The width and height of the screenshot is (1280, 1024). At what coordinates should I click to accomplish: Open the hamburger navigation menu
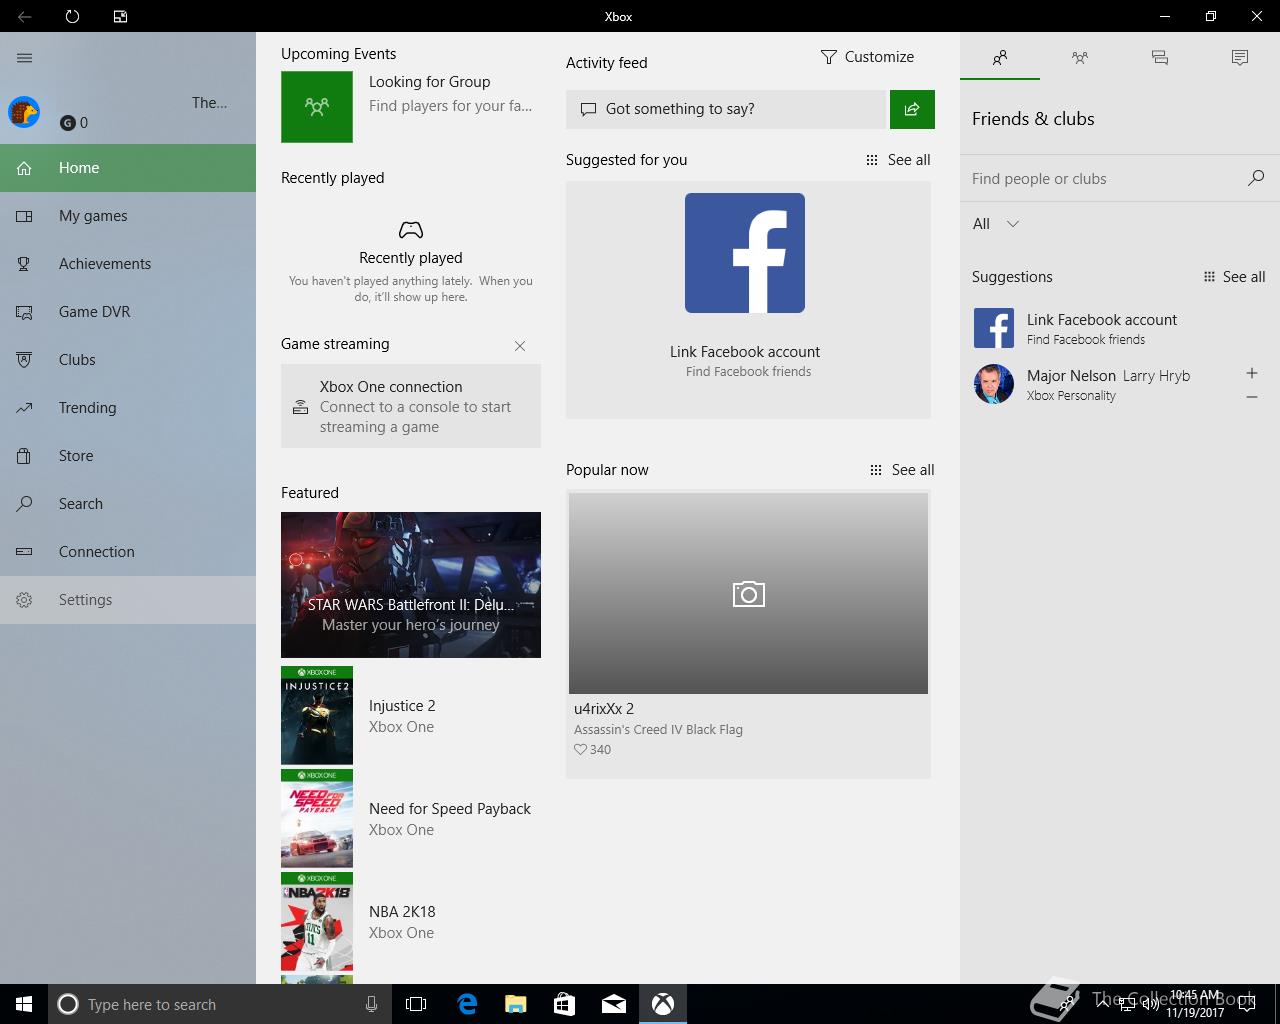point(25,58)
